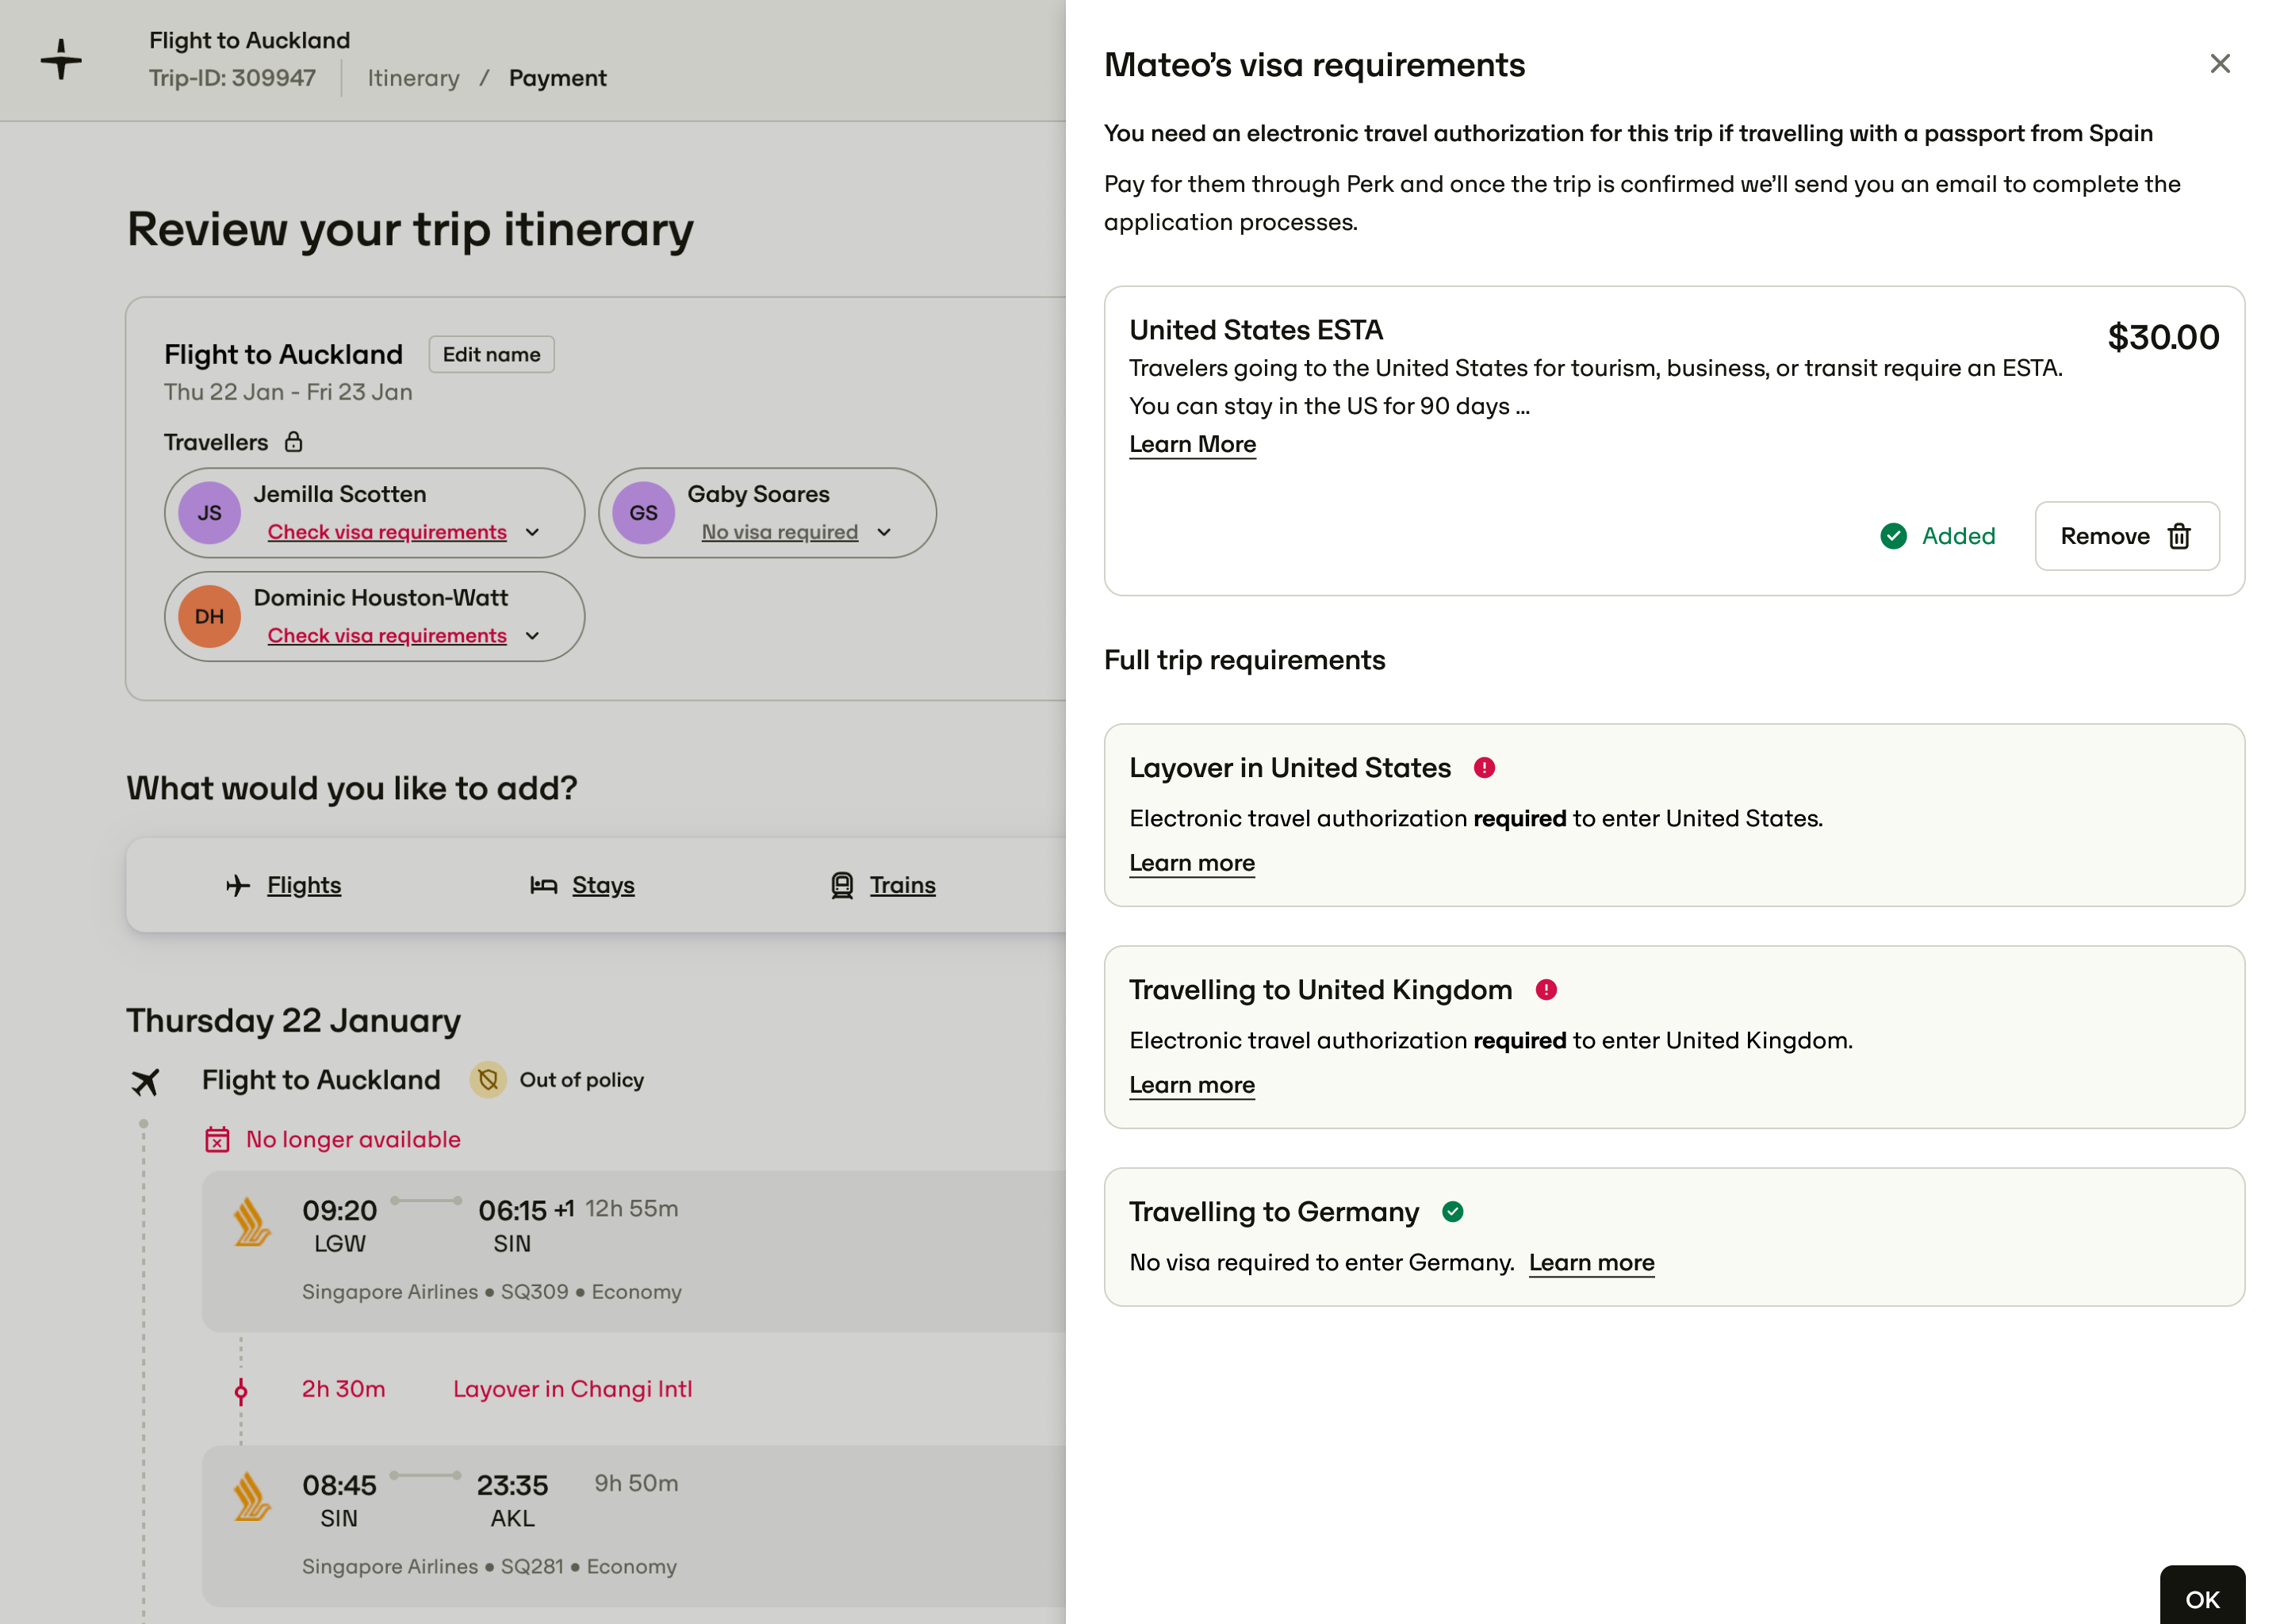Screen dimensions: 2284x1624
Task: Close the visa requirements panel
Action: click(x=2220, y=64)
